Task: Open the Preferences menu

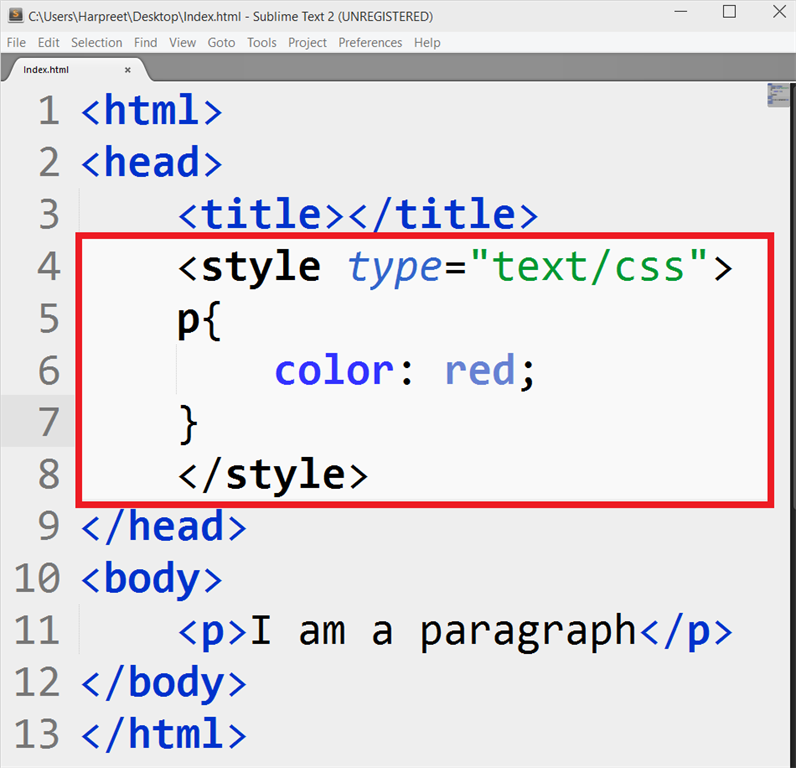Action: [x=370, y=43]
